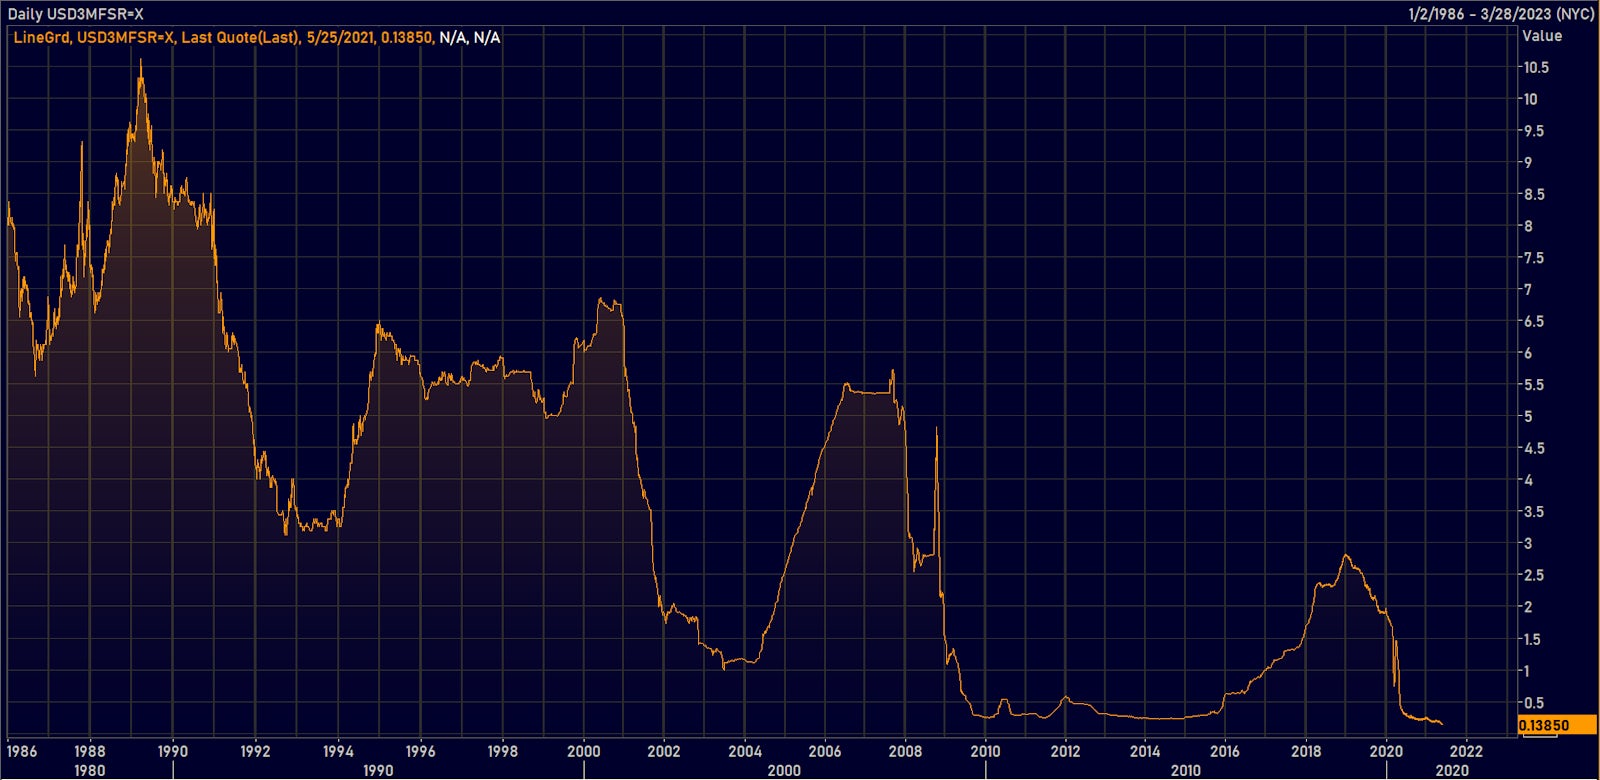
Task: Click the 2014 year label
Action: pos(1145,751)
